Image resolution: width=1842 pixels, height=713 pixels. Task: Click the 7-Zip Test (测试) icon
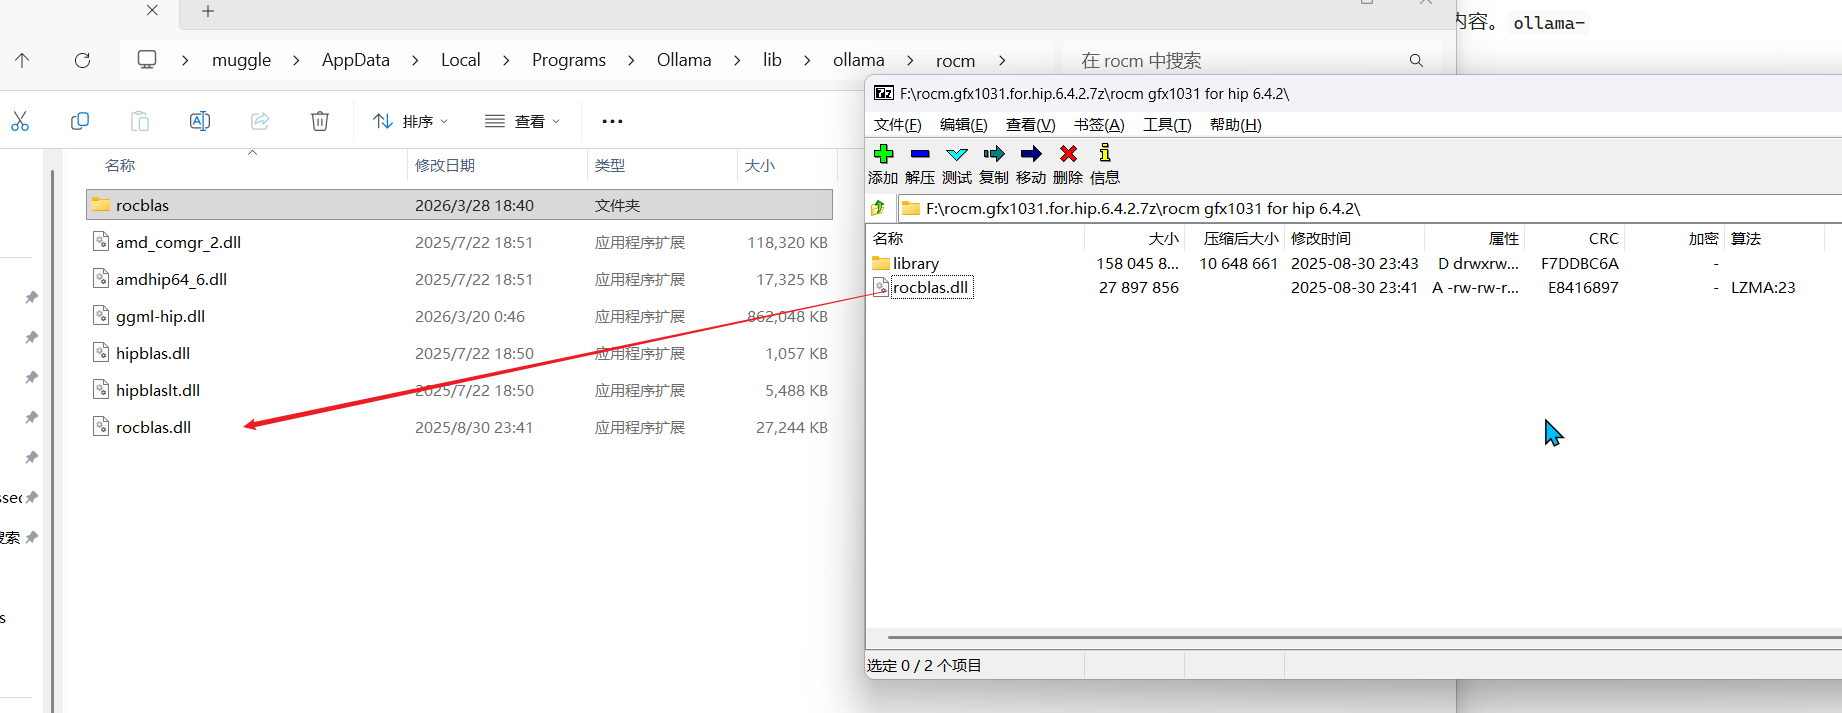957,154
